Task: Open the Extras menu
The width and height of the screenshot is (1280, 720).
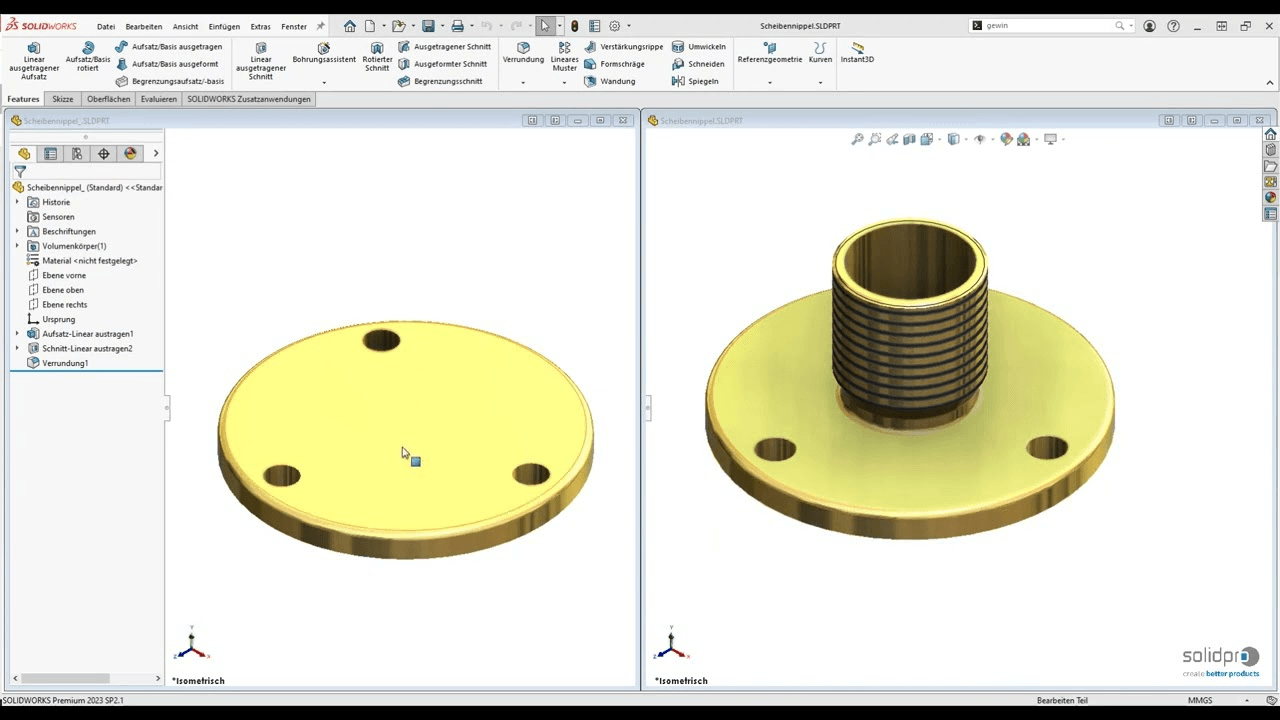Action: click(x=260, y=26)
